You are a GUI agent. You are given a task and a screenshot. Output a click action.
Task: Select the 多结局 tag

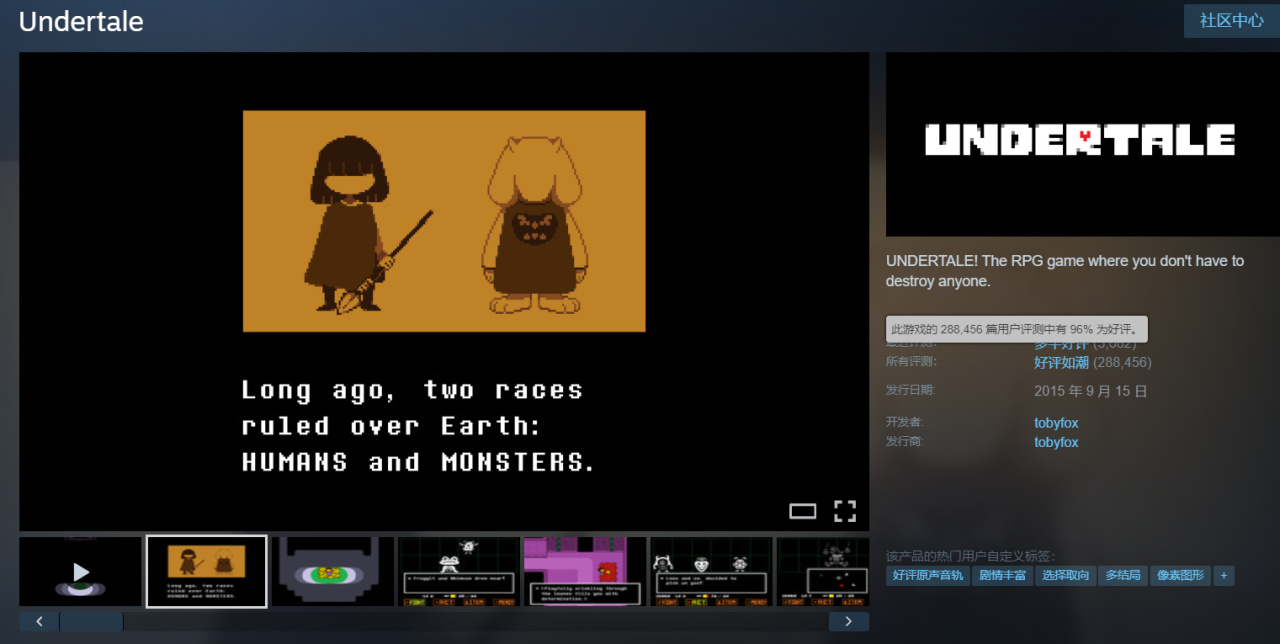click(x=1123, y=575)
